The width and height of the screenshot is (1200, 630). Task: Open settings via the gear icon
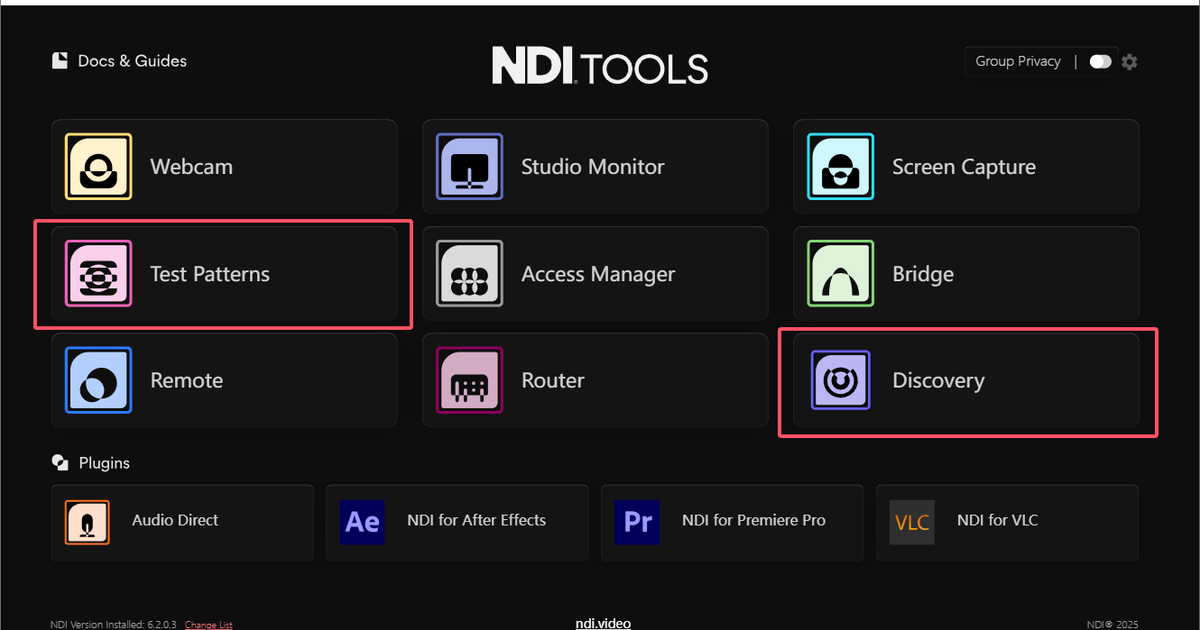pyautogui.click(x=1130, y=62)
